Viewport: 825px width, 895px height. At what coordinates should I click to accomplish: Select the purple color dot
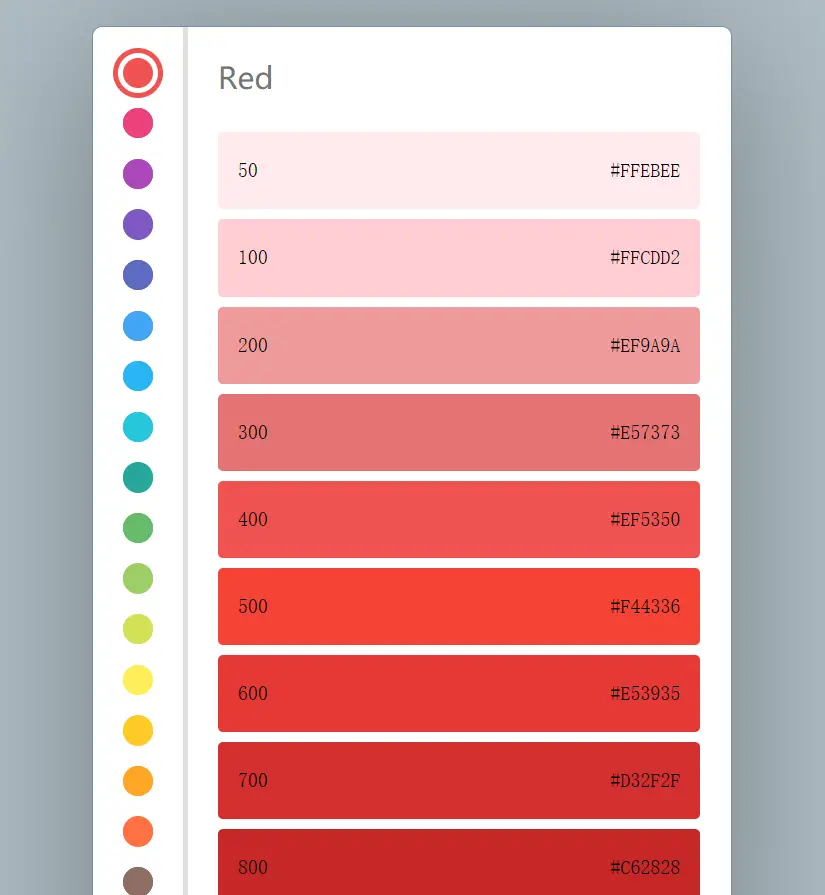point(138,174)
